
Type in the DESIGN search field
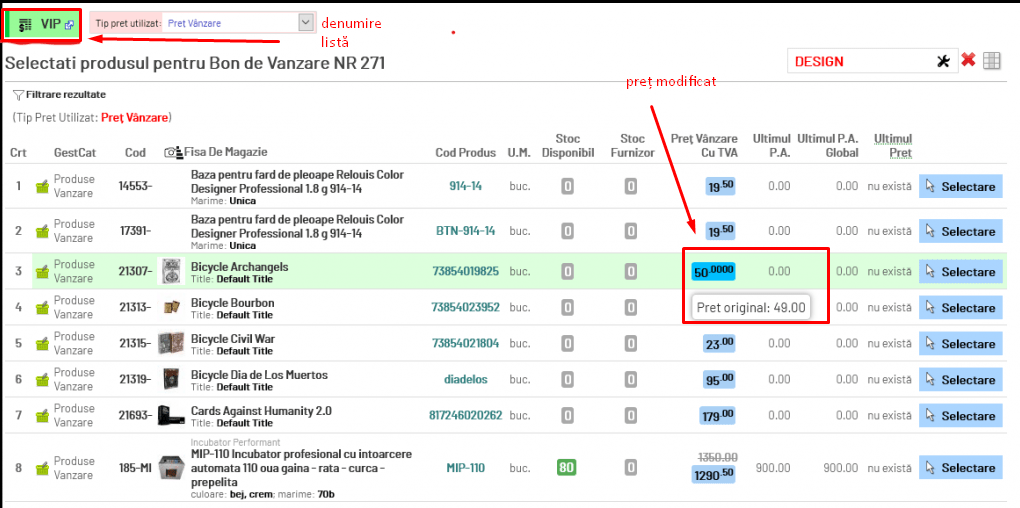[860, 61]
